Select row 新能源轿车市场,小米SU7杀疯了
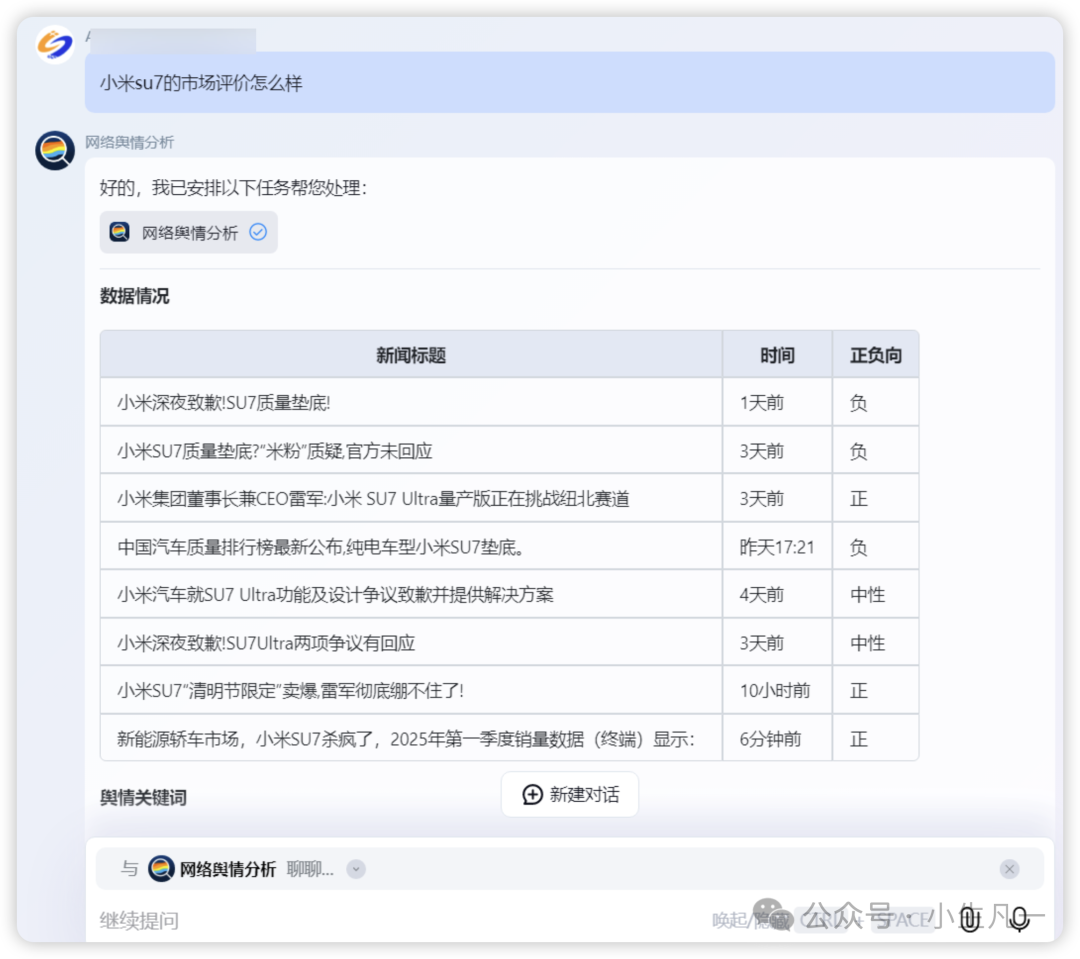The height and width of the screenshot is (959, 1080). (x=509, y=739)
